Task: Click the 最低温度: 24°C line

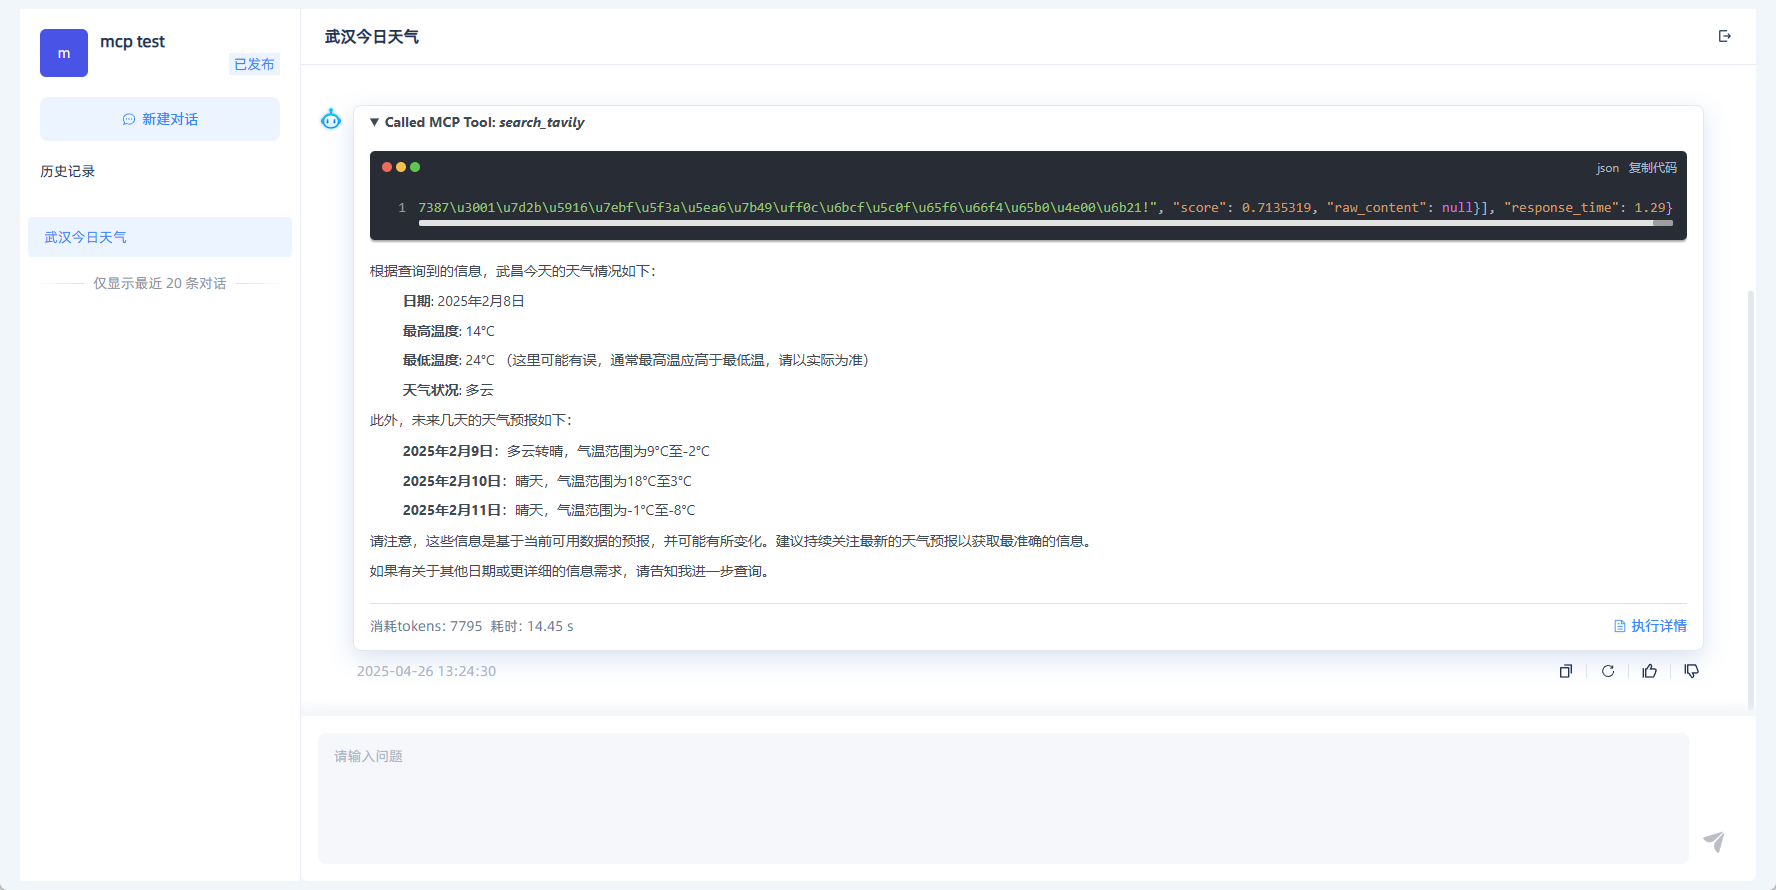Action: pyautogui.click(x=636, y=360)
